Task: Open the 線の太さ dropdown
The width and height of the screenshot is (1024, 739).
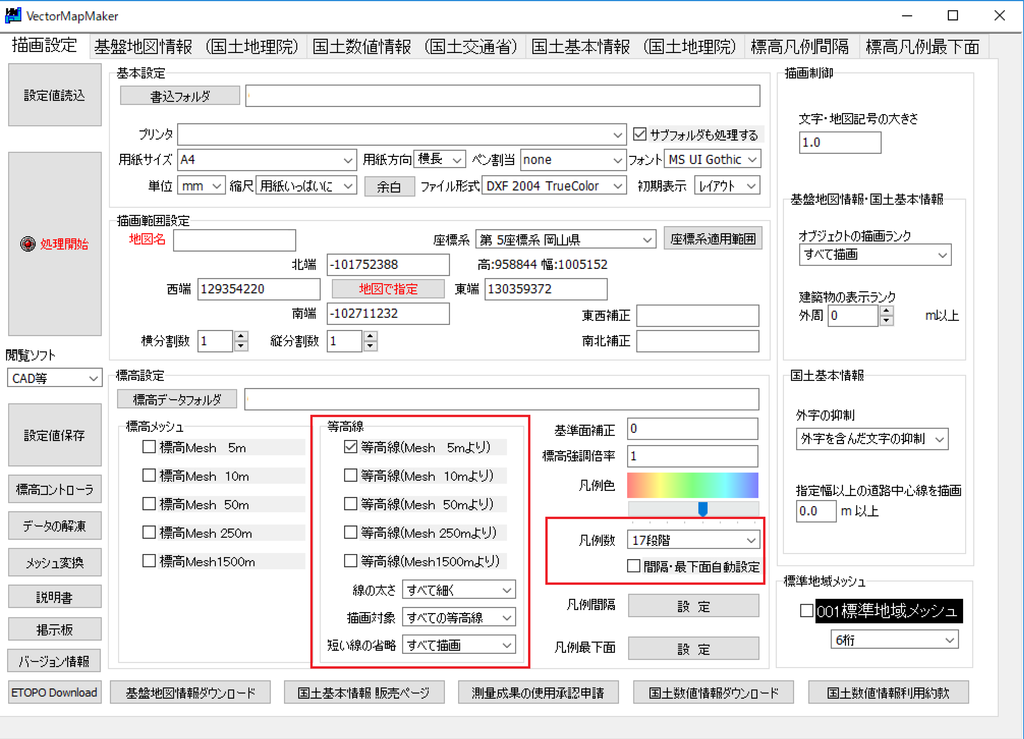Action: (506, 590)
